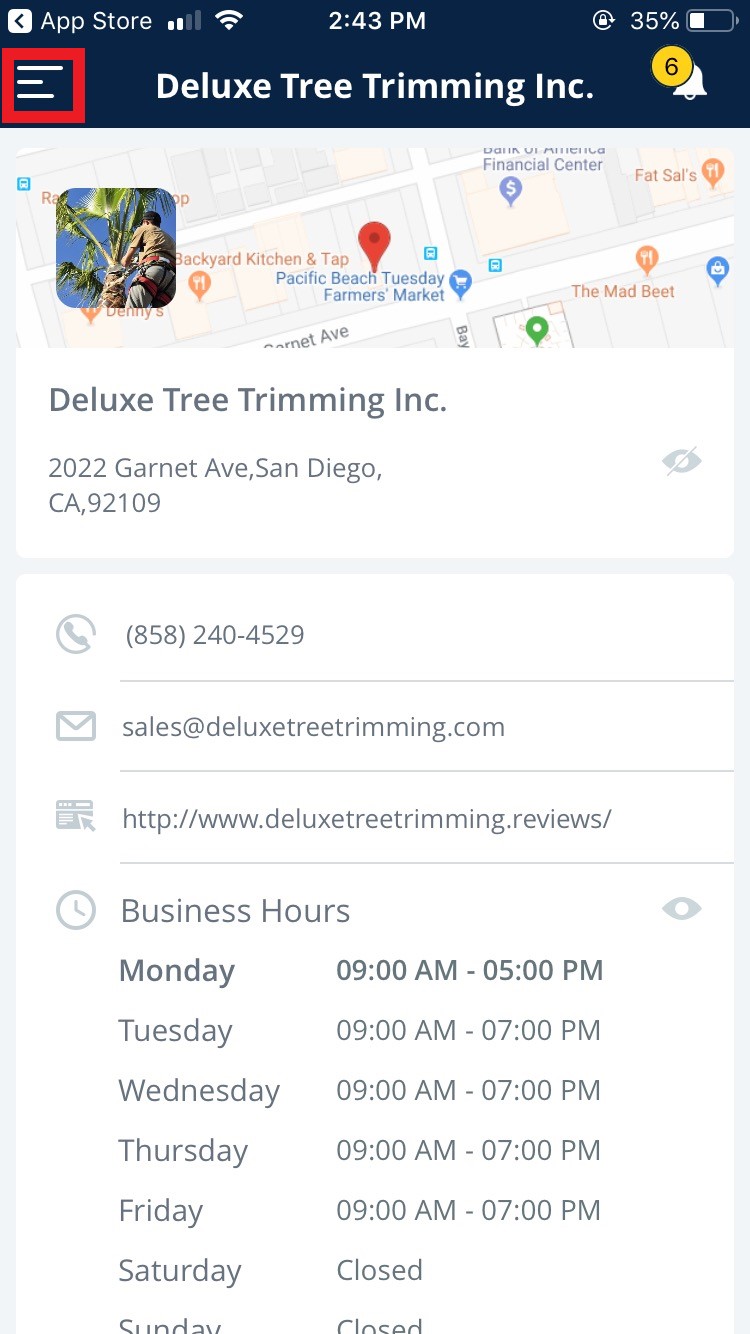Open deluxetreetrimming.reviews website link
Image resolution: width=750 pixels, height=1334 pixels.
coord(366,819)
